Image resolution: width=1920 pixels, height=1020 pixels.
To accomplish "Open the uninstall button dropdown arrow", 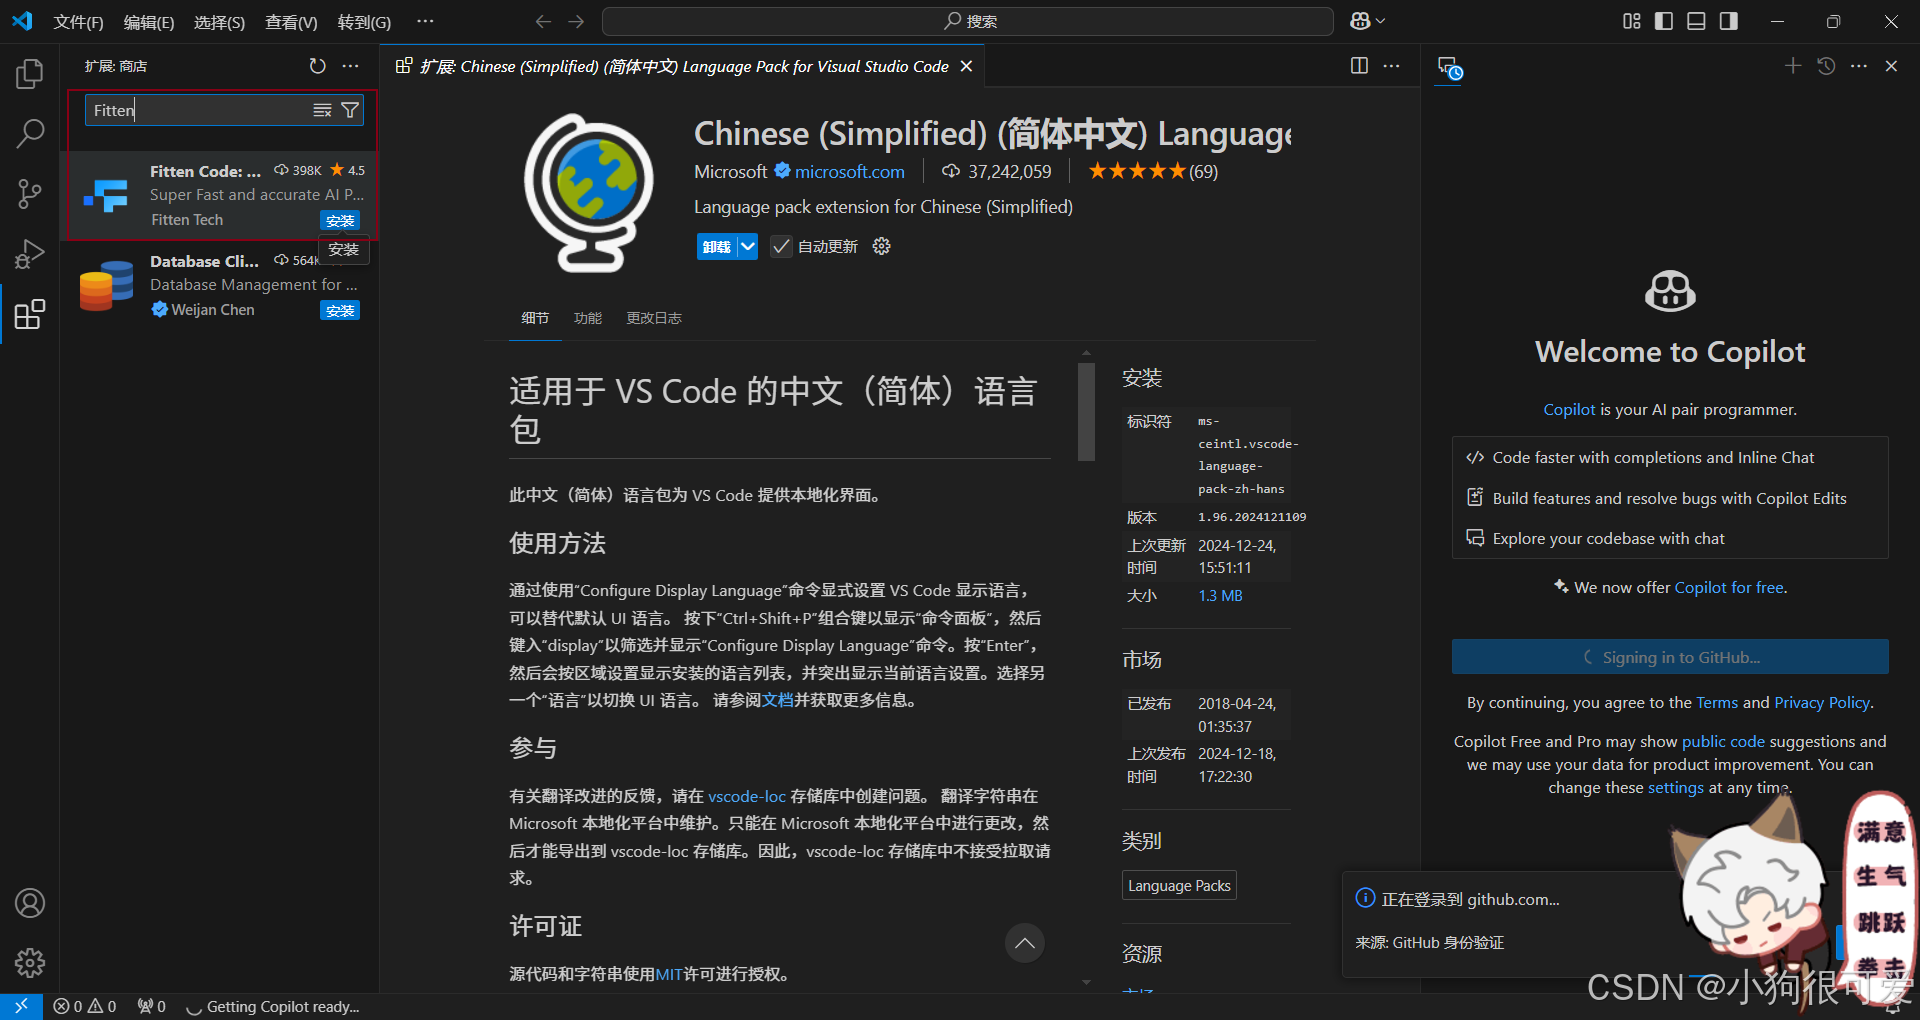I will pos(747,247).
